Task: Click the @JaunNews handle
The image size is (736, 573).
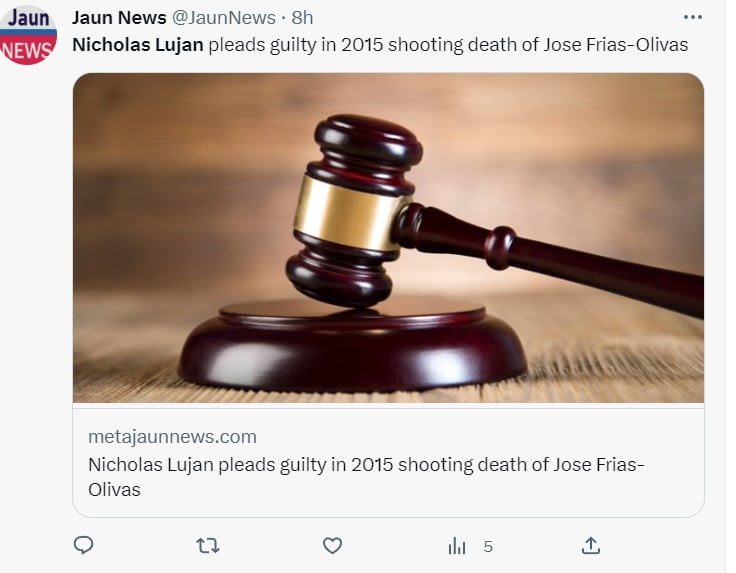Action: [223, 18]
